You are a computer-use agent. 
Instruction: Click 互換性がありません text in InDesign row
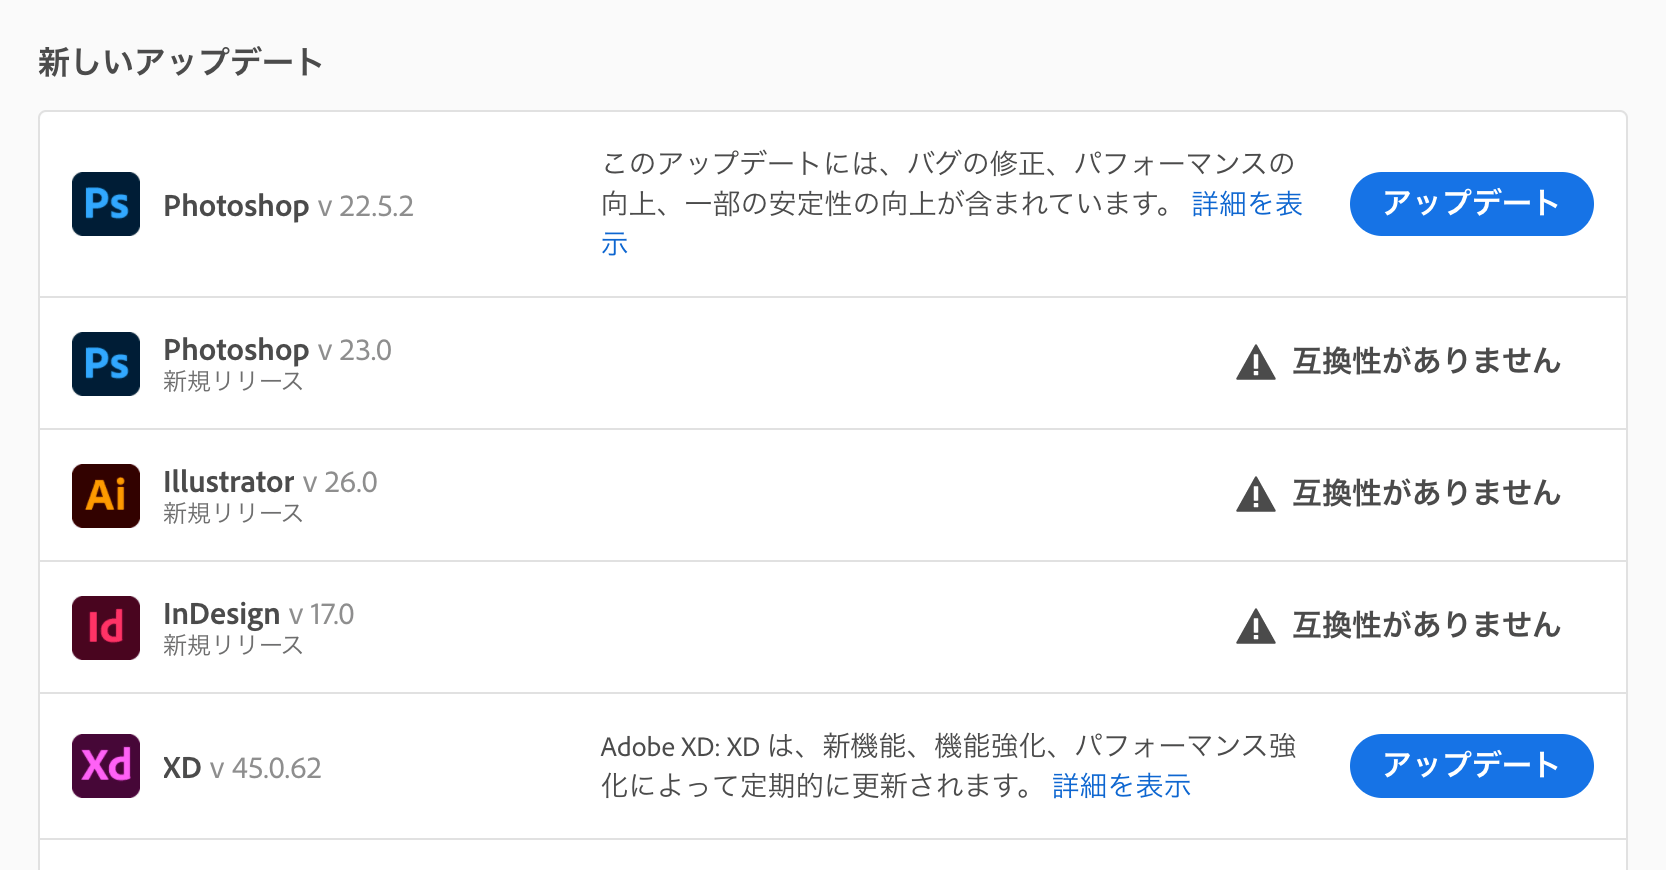(x=1426, y=625)
